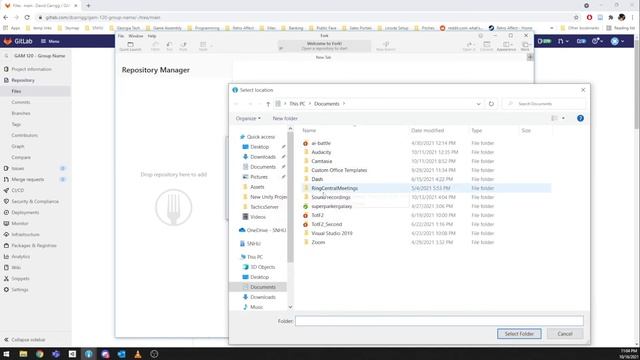Expand the address bar history dropdown

478,104
